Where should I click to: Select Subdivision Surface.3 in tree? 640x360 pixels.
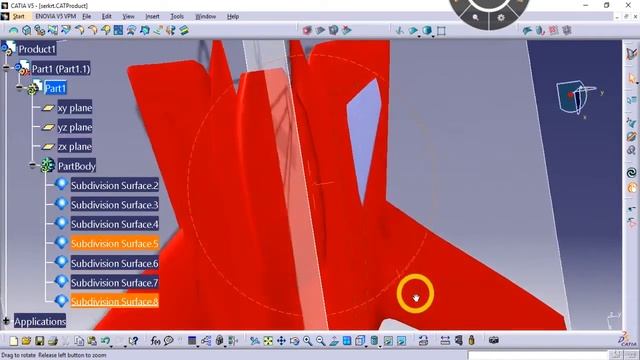[115, 204]
